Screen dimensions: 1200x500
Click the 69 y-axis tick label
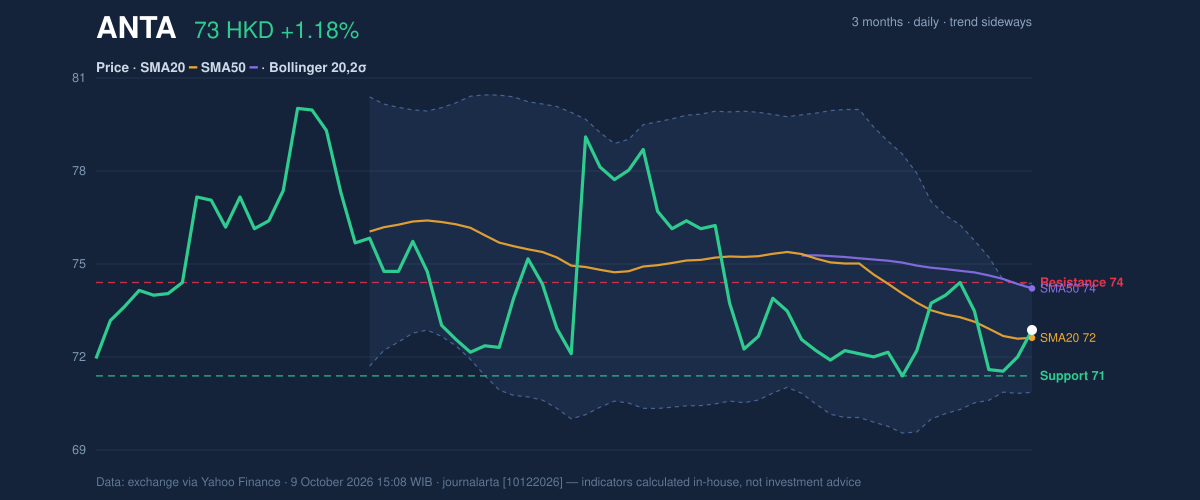79,450
